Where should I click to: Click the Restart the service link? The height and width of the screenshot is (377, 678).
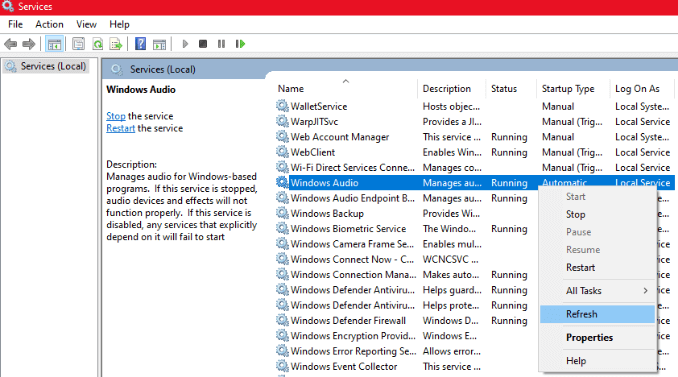click(121, 128)
